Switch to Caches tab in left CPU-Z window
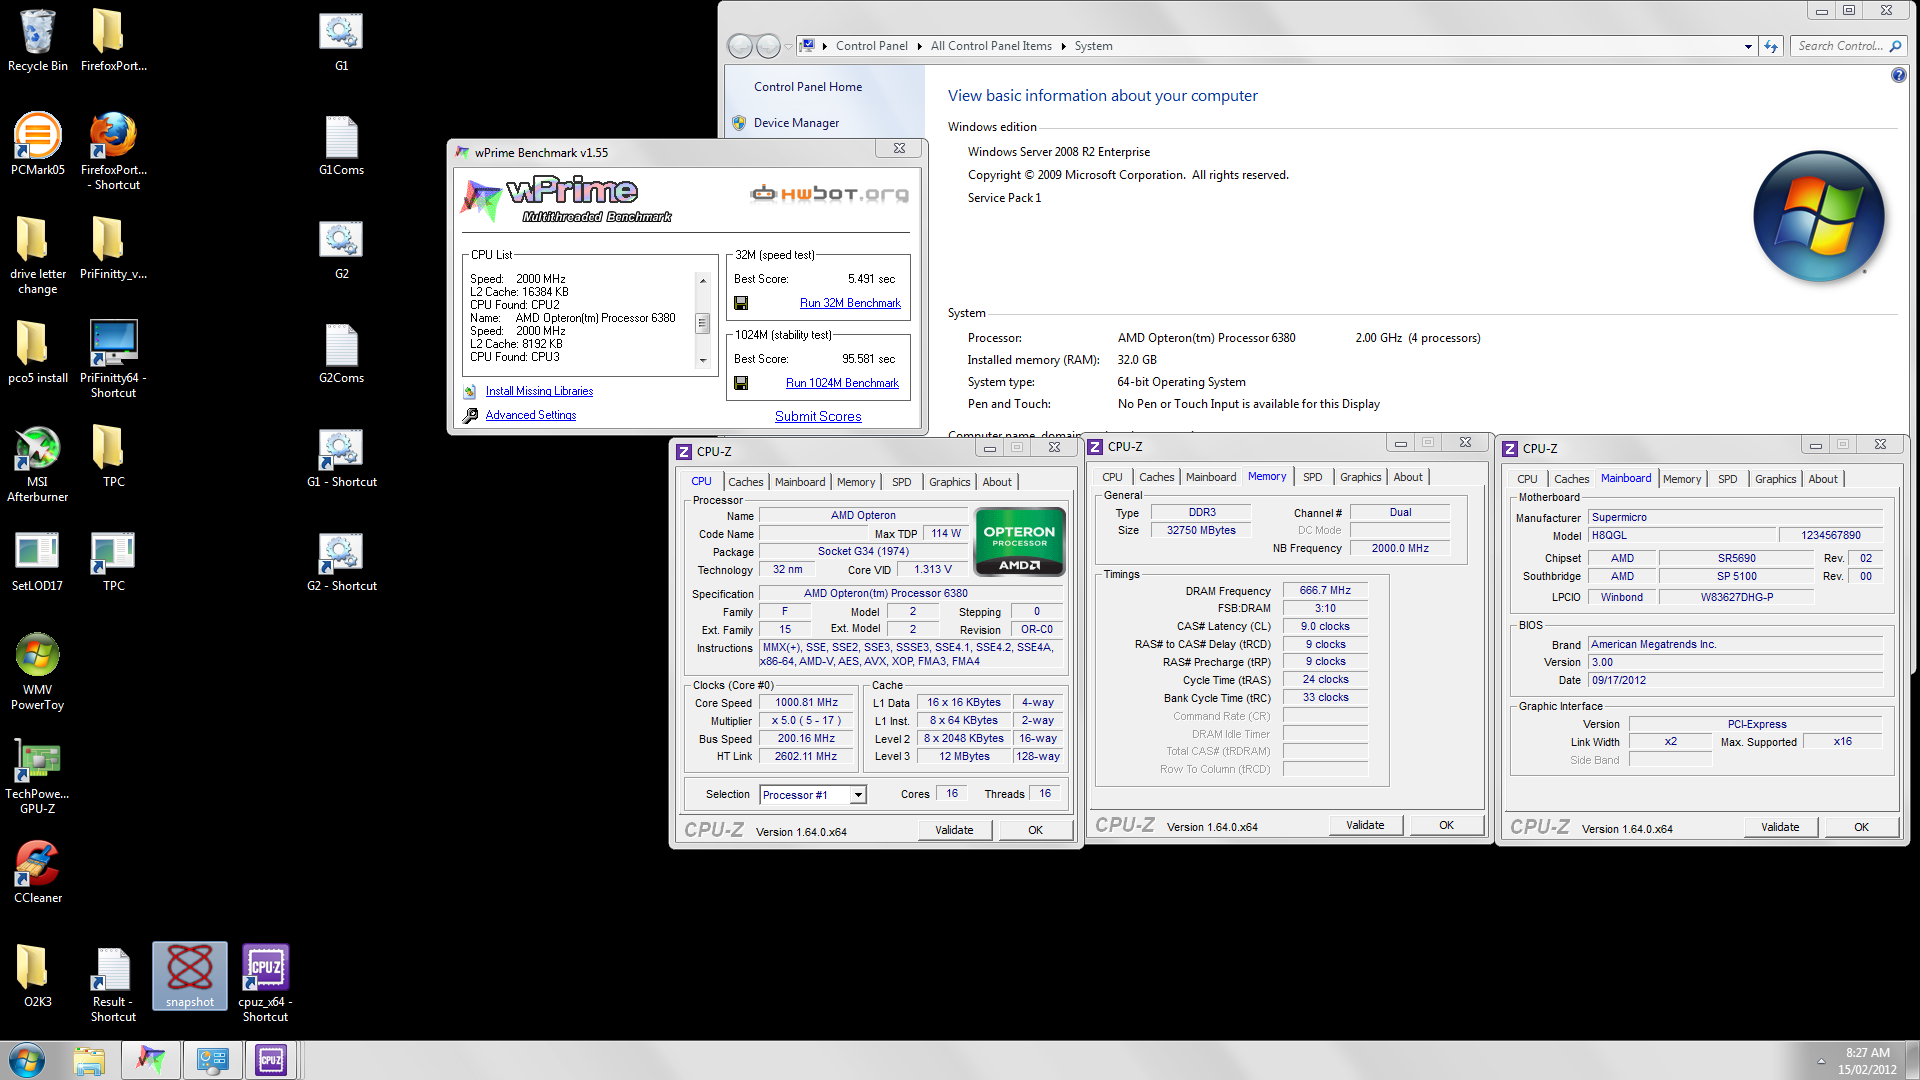Viewport: 1920px width, 1080px height. coord(745,482)
